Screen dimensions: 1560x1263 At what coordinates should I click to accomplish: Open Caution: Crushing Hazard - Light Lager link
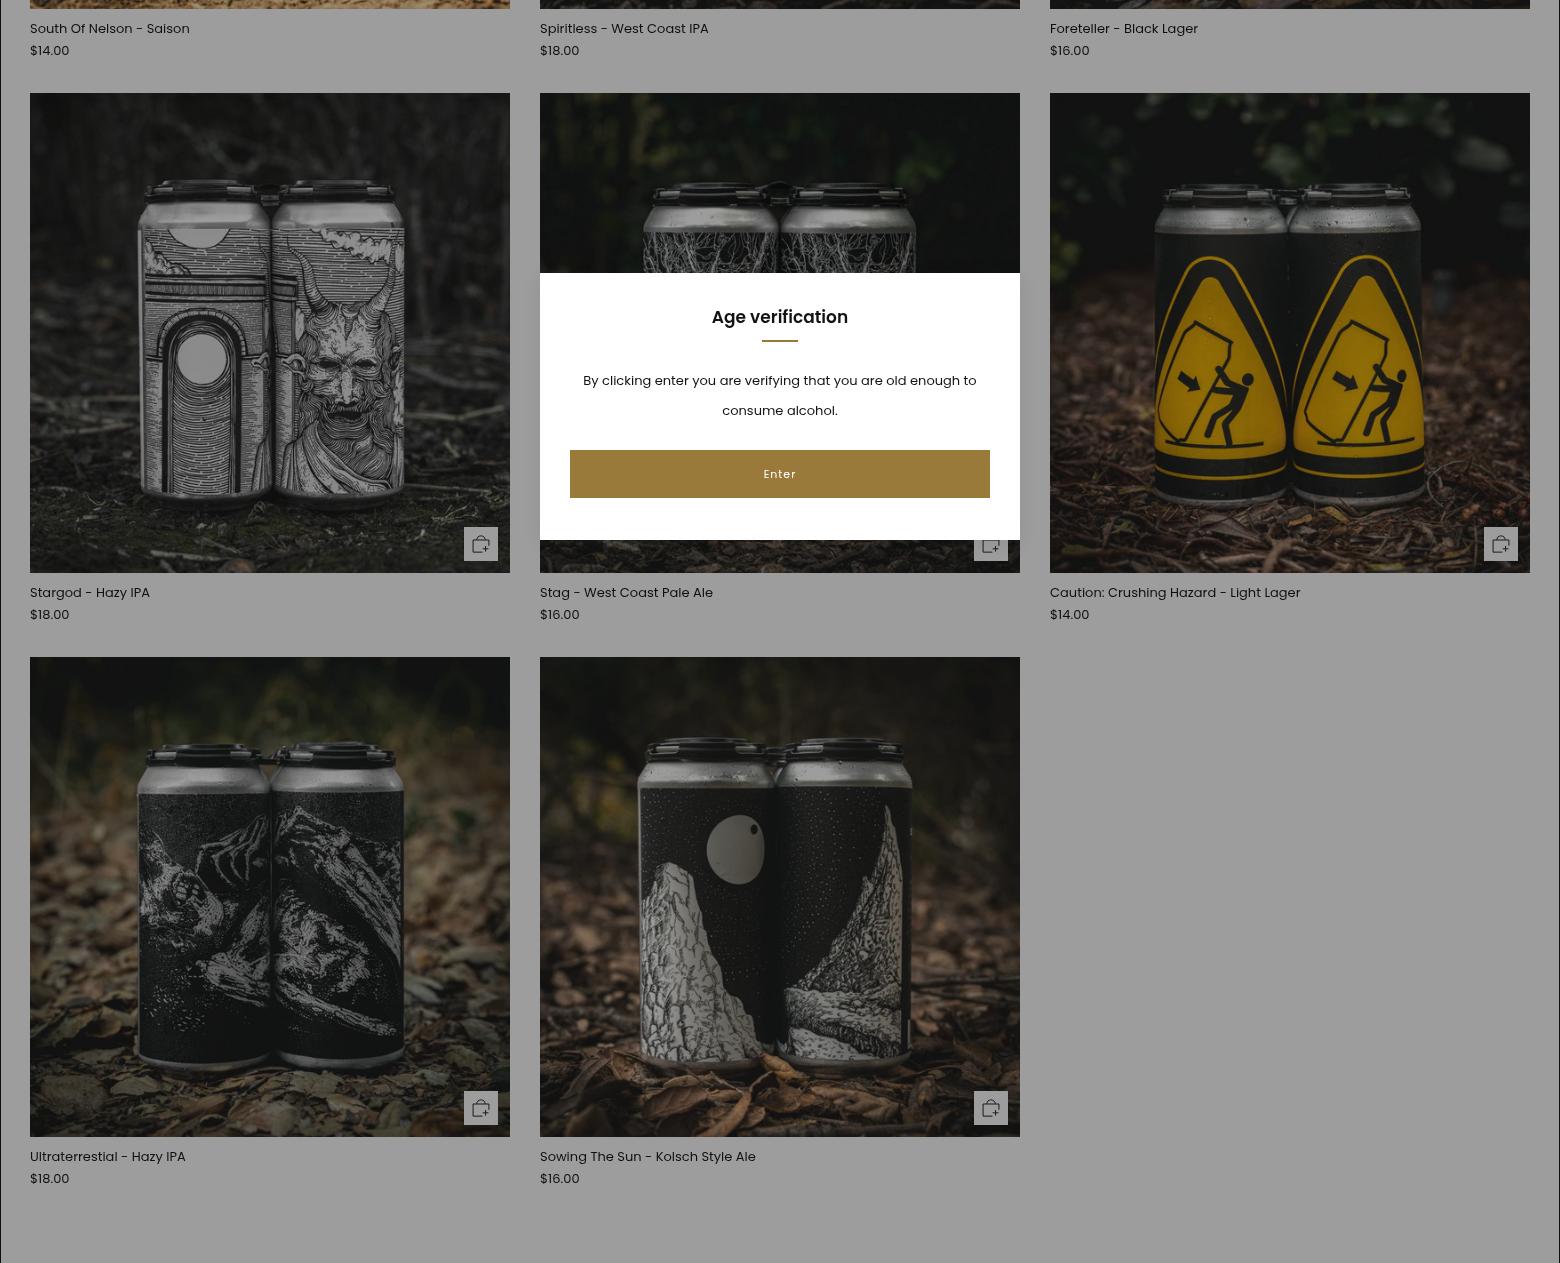pyautogui.click(x=1174, y=593)
